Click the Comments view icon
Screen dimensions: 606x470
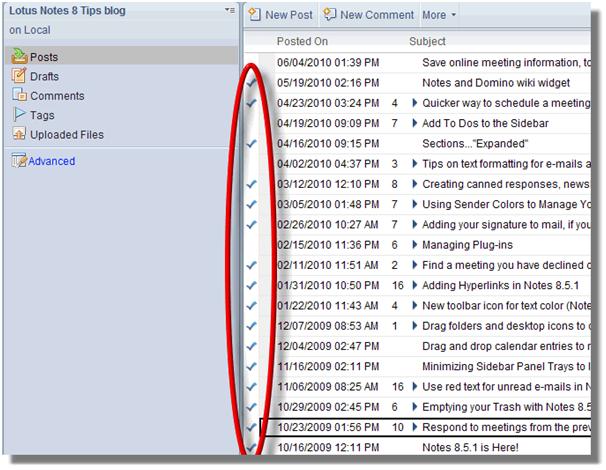(19, 95)
